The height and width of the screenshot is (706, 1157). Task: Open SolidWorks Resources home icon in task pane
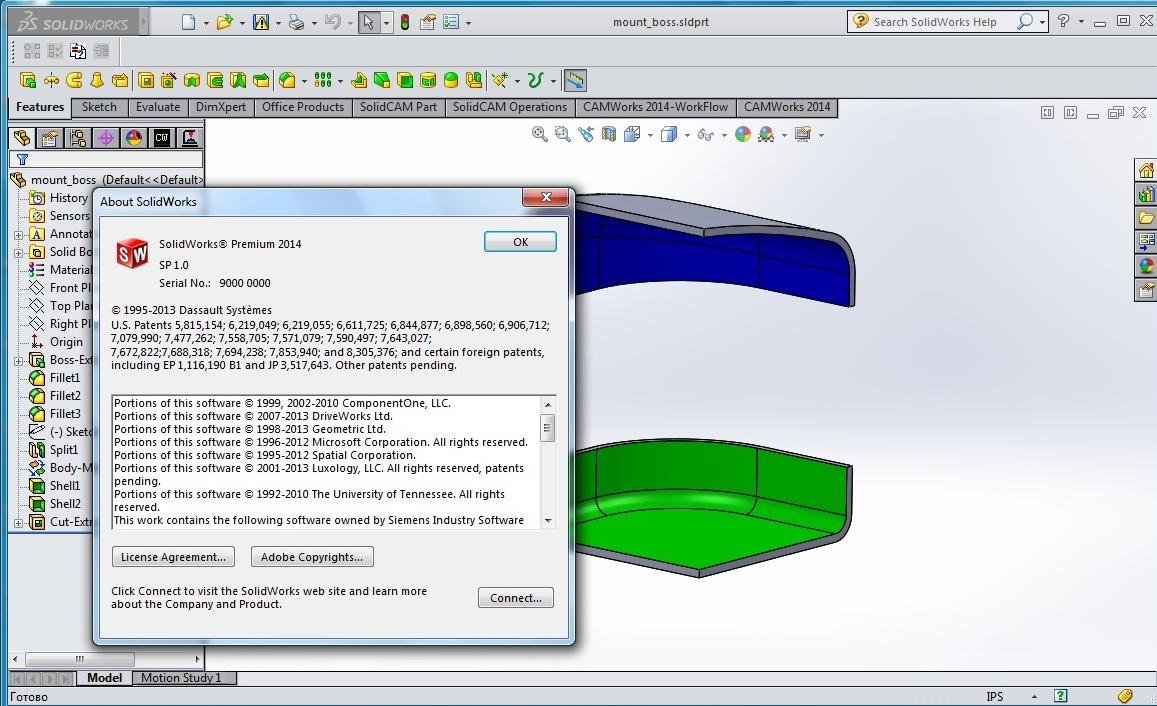[x=1146, y=170]
